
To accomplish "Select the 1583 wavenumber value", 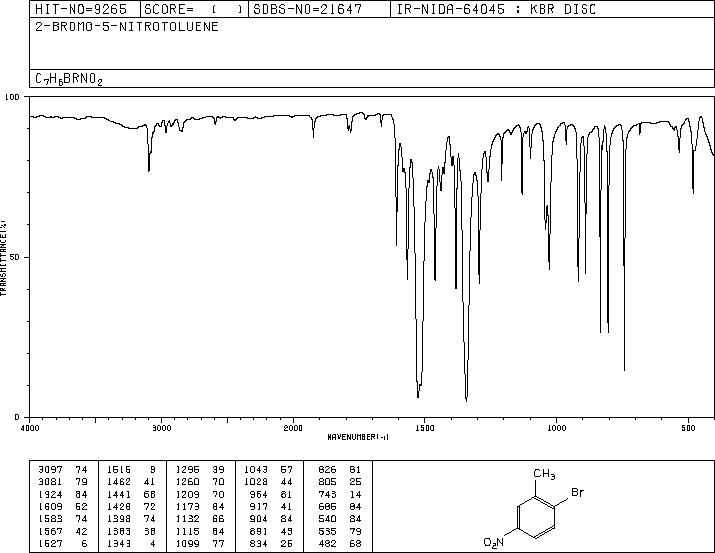I will (51, 519).
